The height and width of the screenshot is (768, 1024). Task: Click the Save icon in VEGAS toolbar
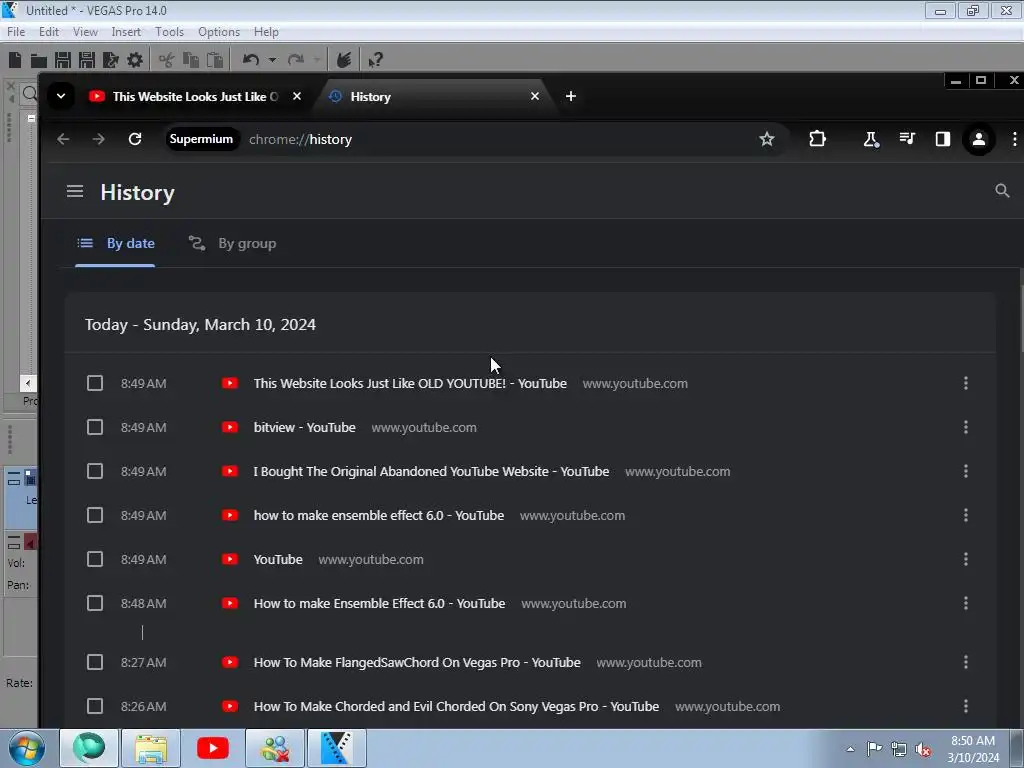coord(63,60)
